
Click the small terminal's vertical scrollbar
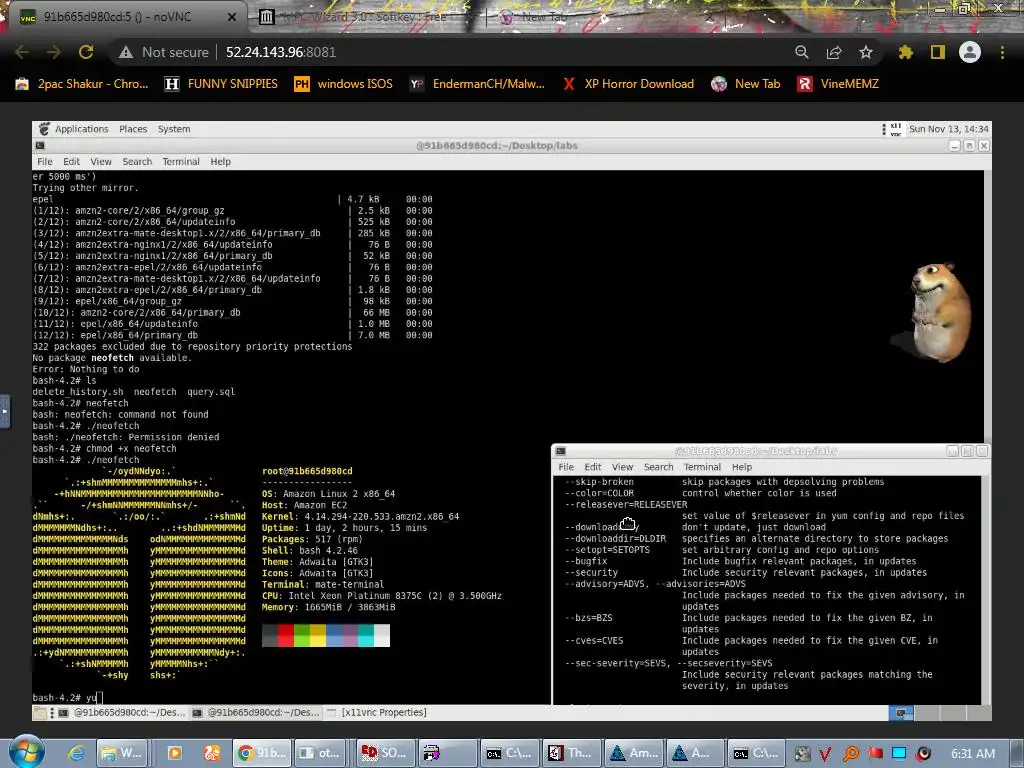(x=985, y=590)
